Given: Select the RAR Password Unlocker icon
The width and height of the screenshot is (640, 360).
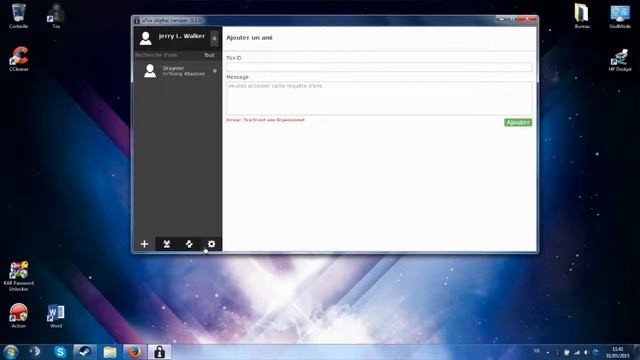Looking at the screenshot, I should (19, 276).
